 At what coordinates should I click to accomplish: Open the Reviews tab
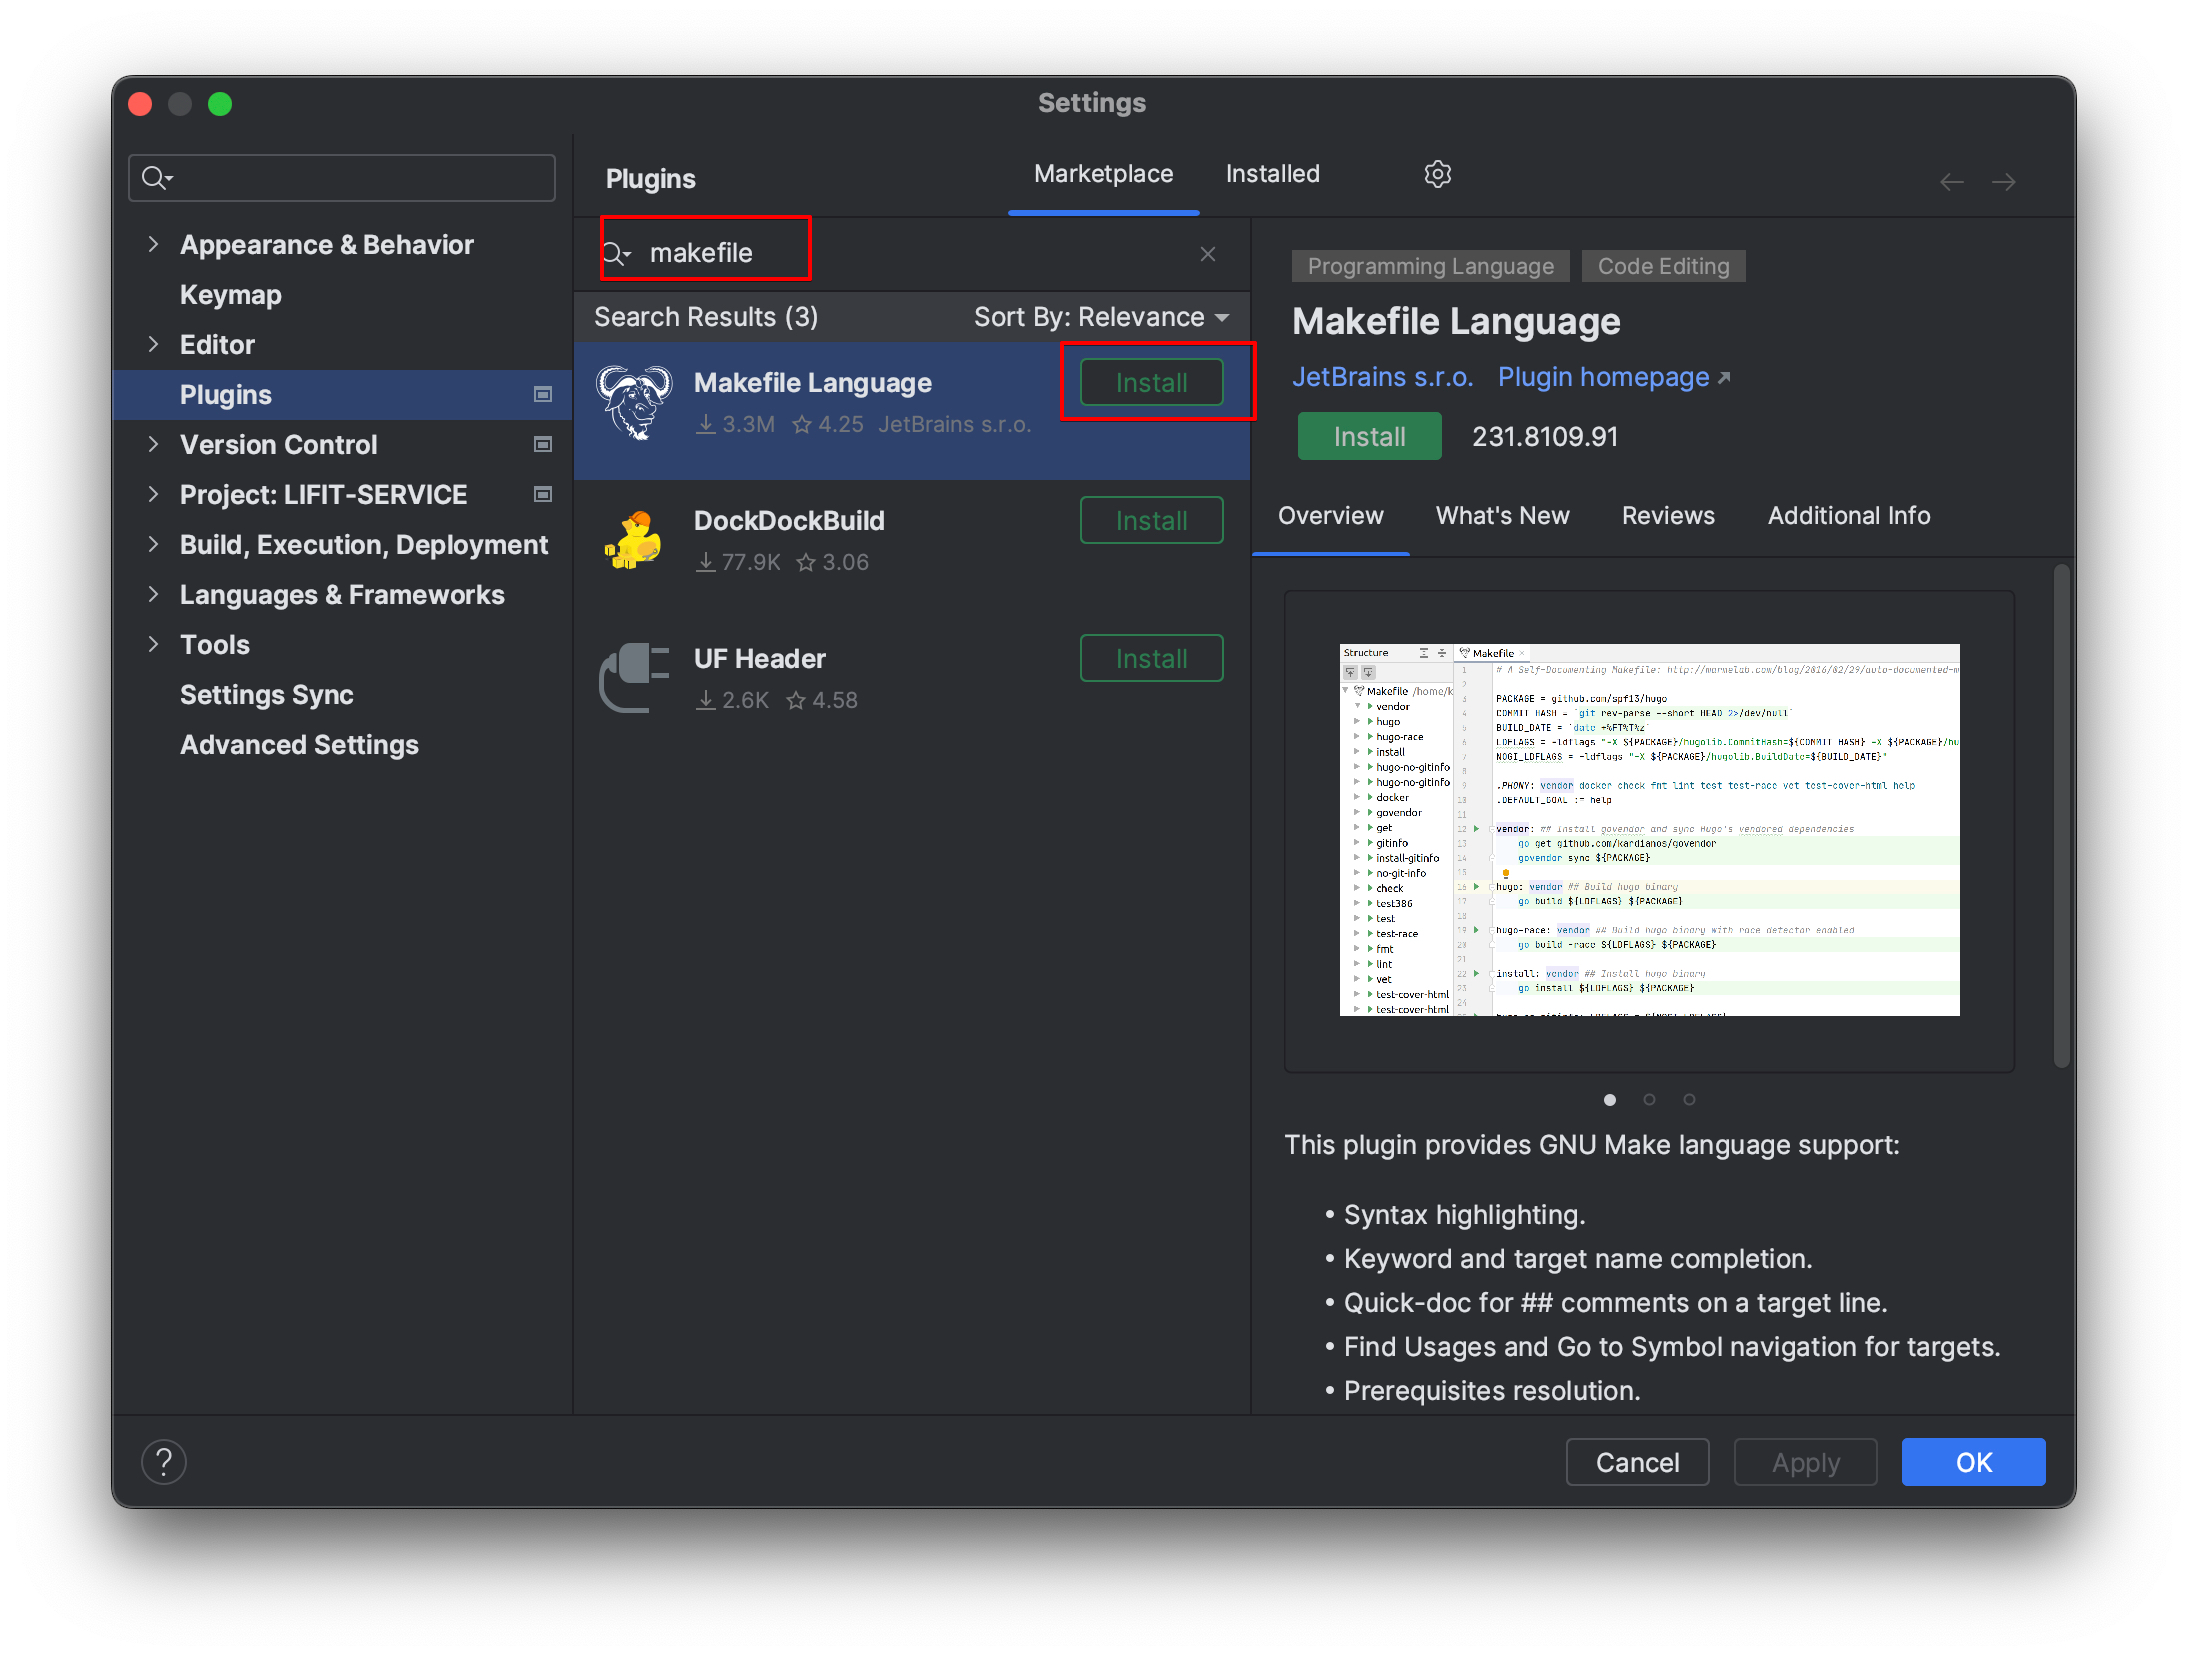pos(1667,516)
